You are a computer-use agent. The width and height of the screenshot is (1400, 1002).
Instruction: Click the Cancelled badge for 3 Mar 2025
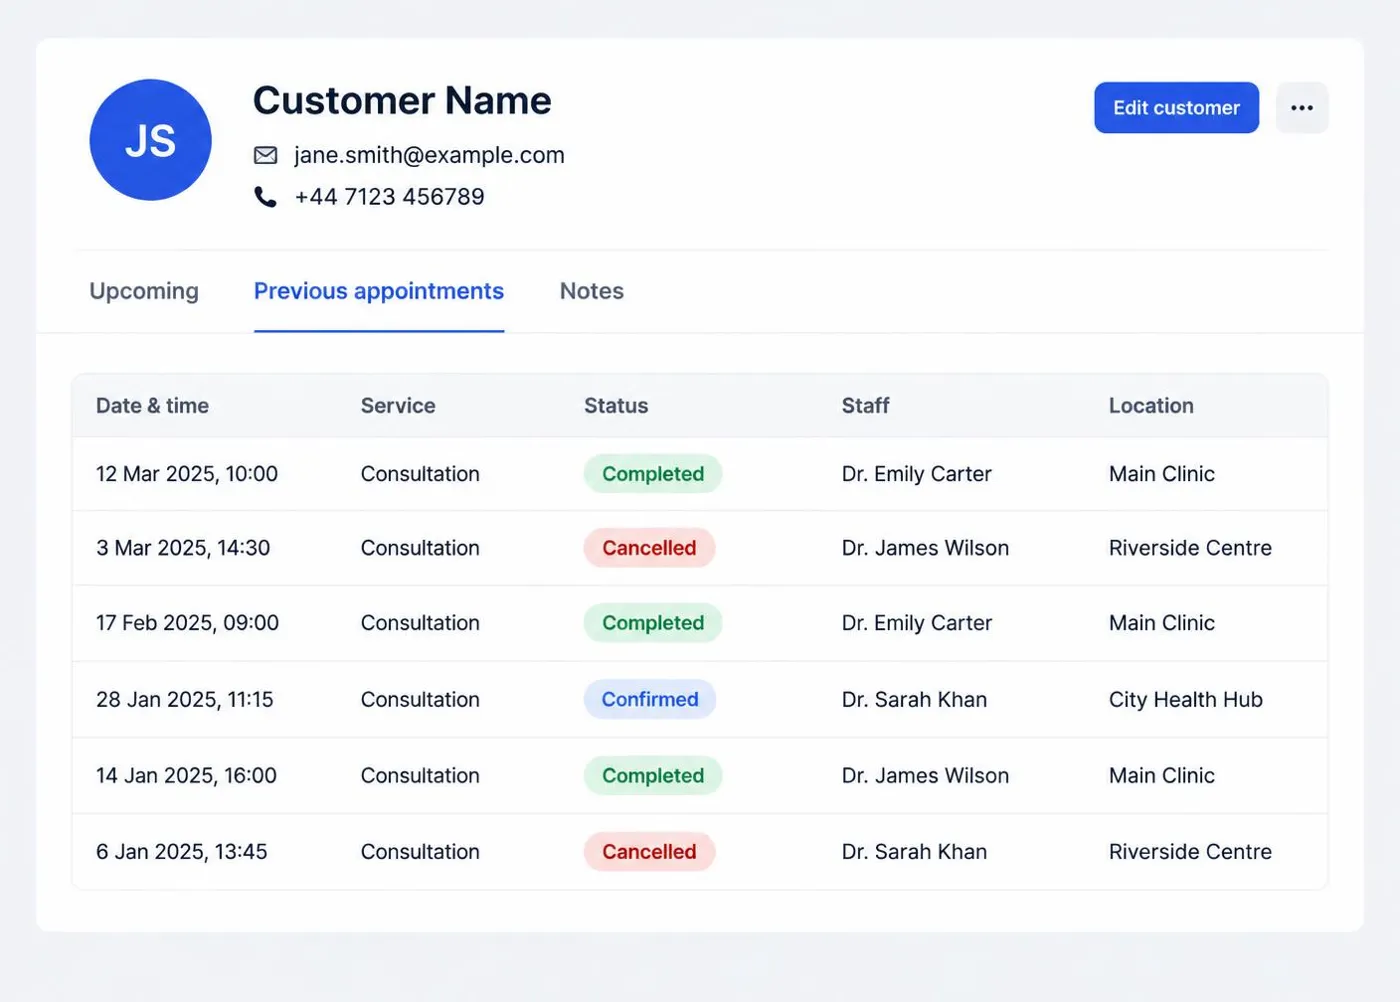(649, 548)
